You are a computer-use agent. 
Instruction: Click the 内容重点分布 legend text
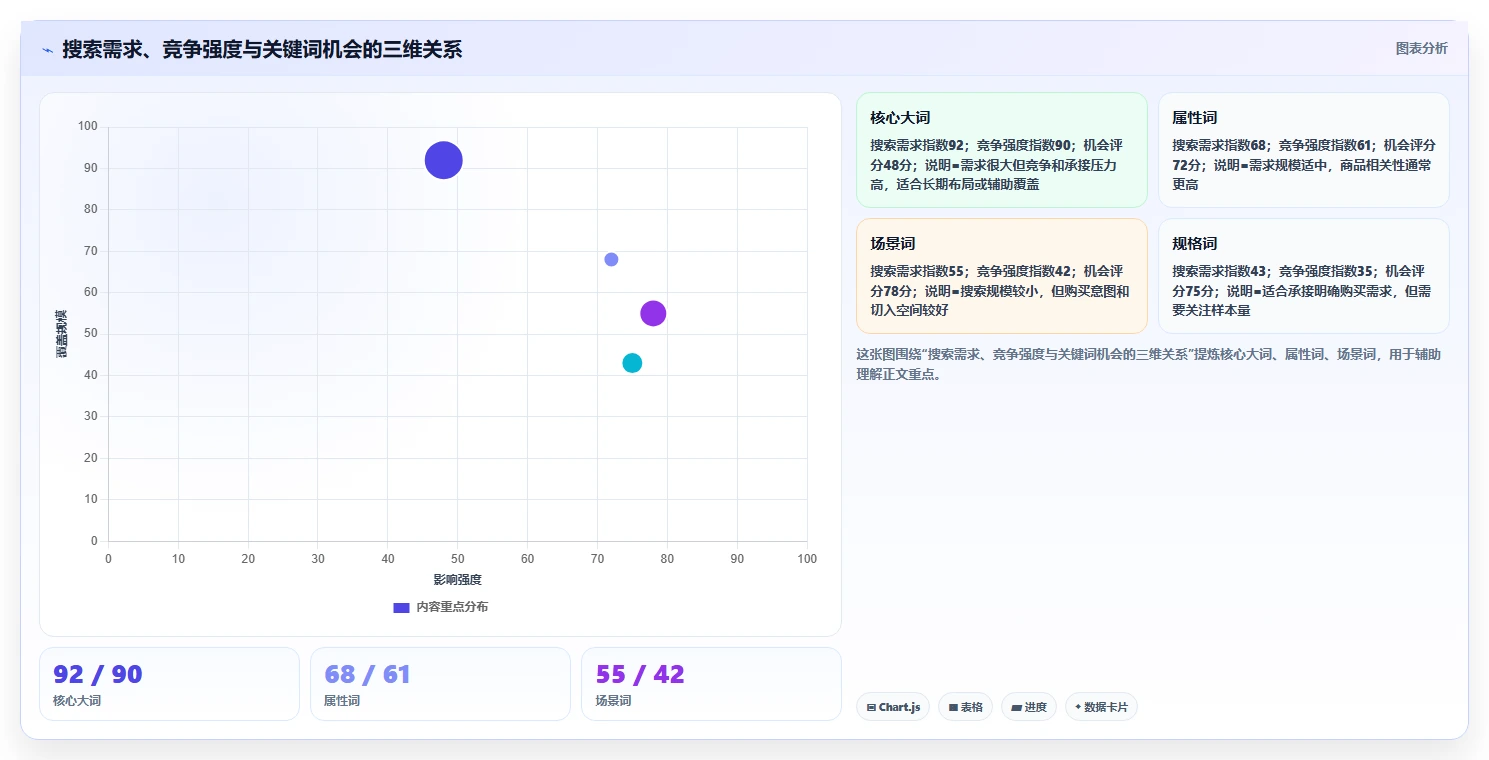pyautogui.click(x=452, y=607)
